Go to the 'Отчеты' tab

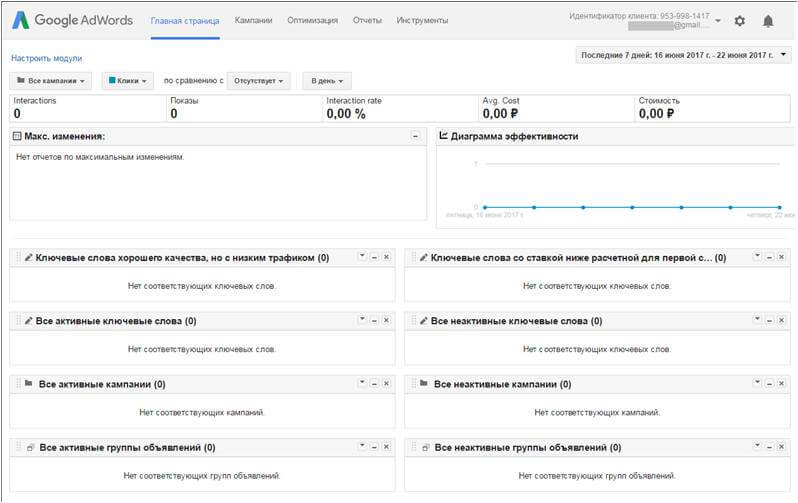[367, 20]
